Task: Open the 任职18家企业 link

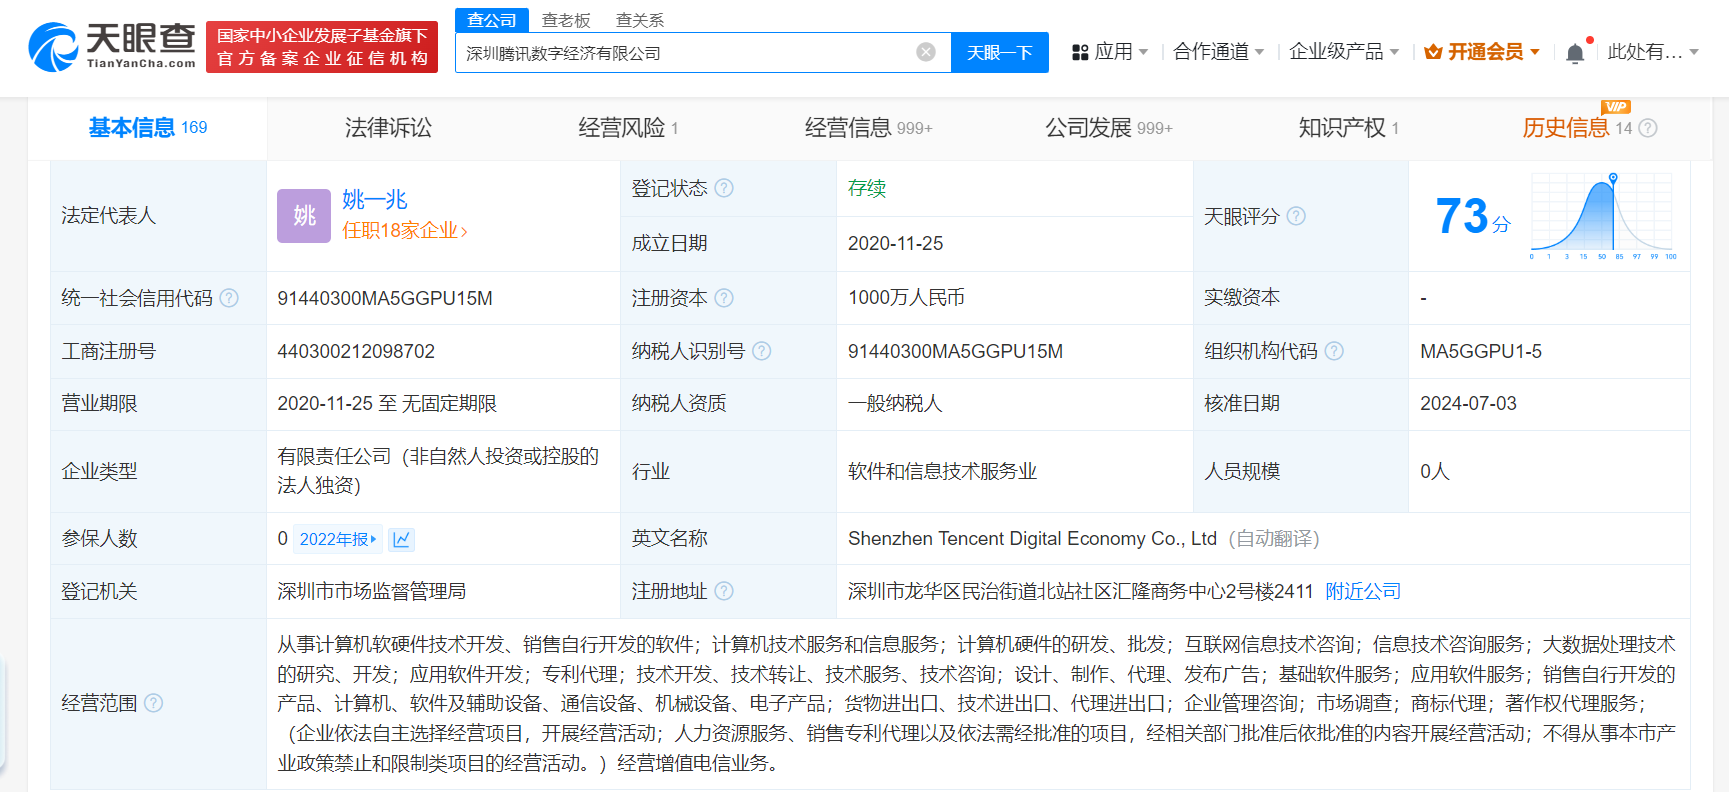Action: (405, 231)
